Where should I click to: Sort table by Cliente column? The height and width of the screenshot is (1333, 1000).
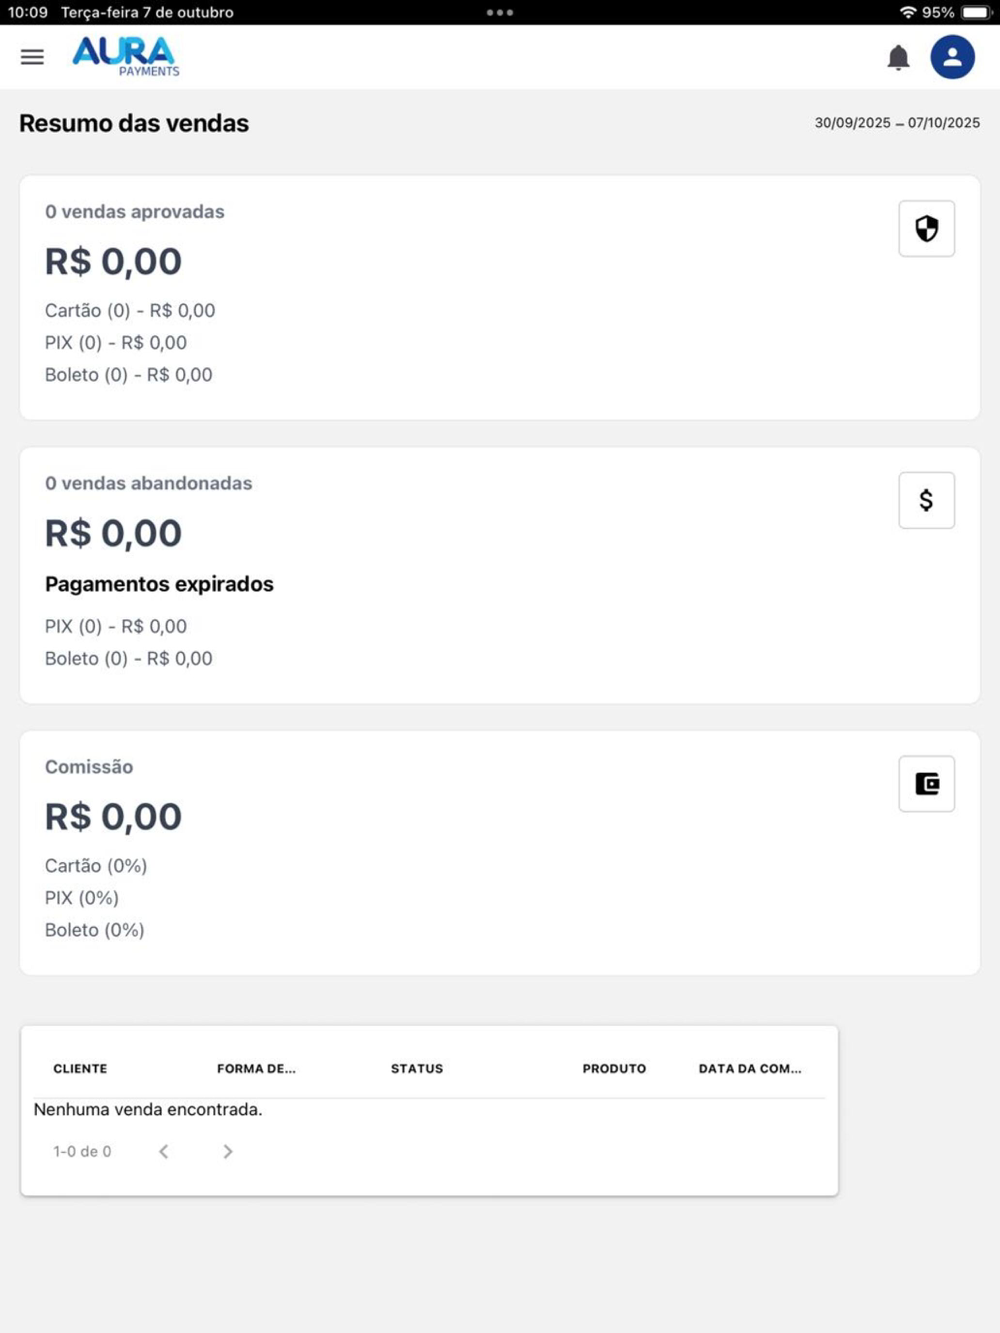tap(80, 1069)
